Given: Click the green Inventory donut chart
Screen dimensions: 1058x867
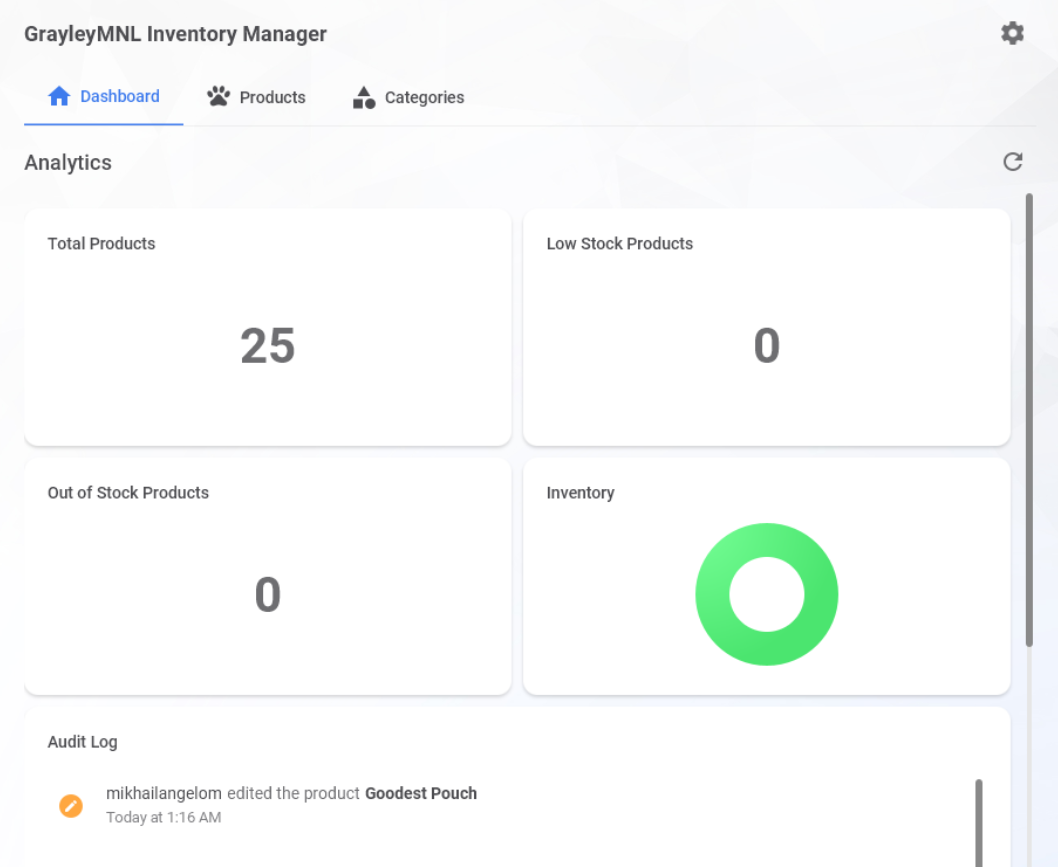Looking at the screenshot, I should [x=767, y=594].
